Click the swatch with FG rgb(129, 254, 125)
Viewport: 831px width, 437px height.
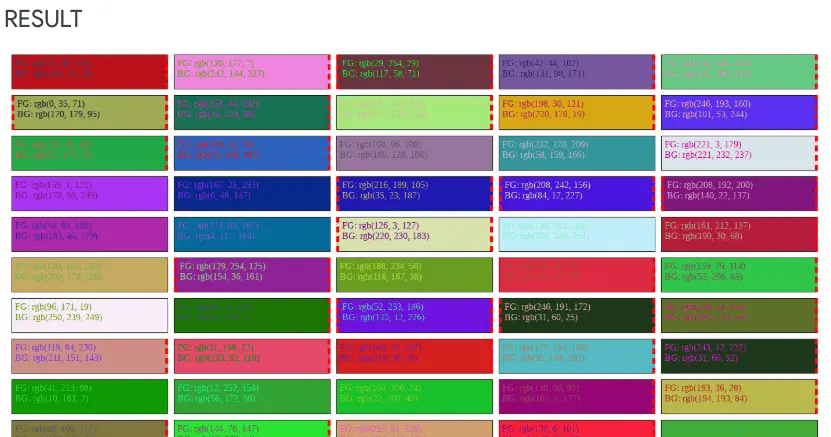251,274
